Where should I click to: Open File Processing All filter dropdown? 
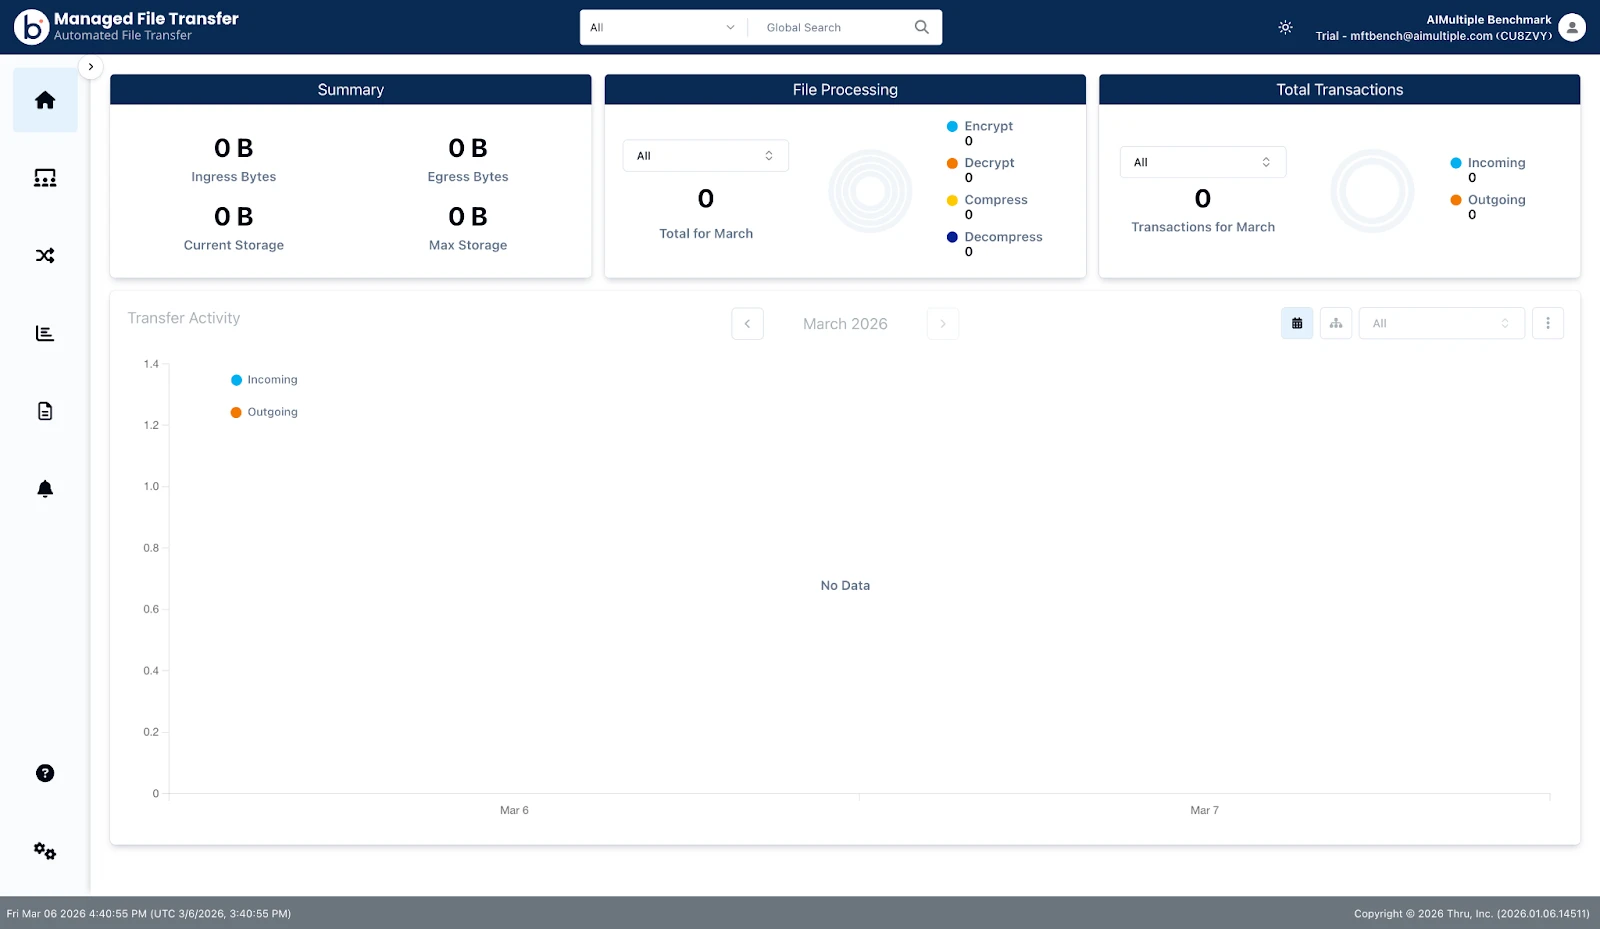[706, 156]
